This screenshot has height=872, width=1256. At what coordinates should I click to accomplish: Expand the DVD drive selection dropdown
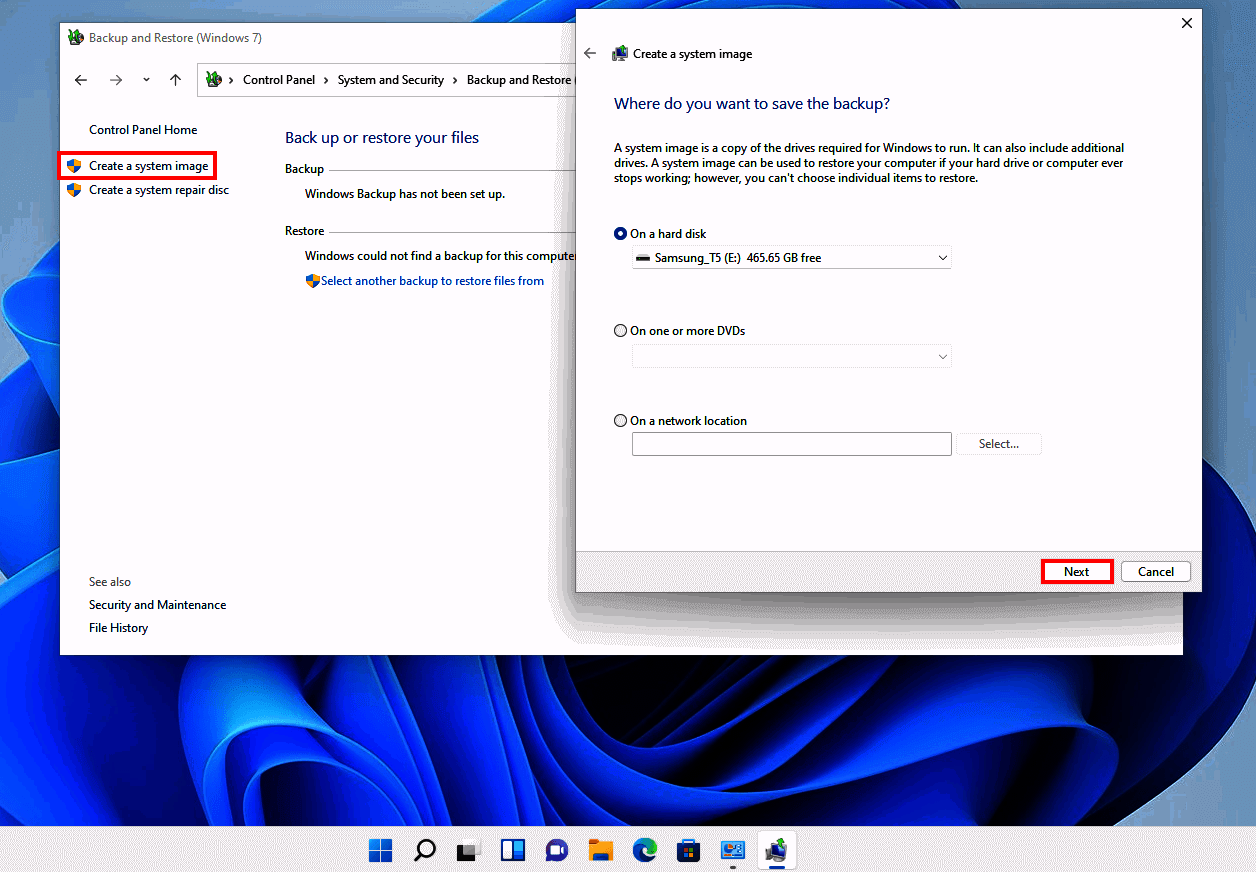tap(941, 356)
